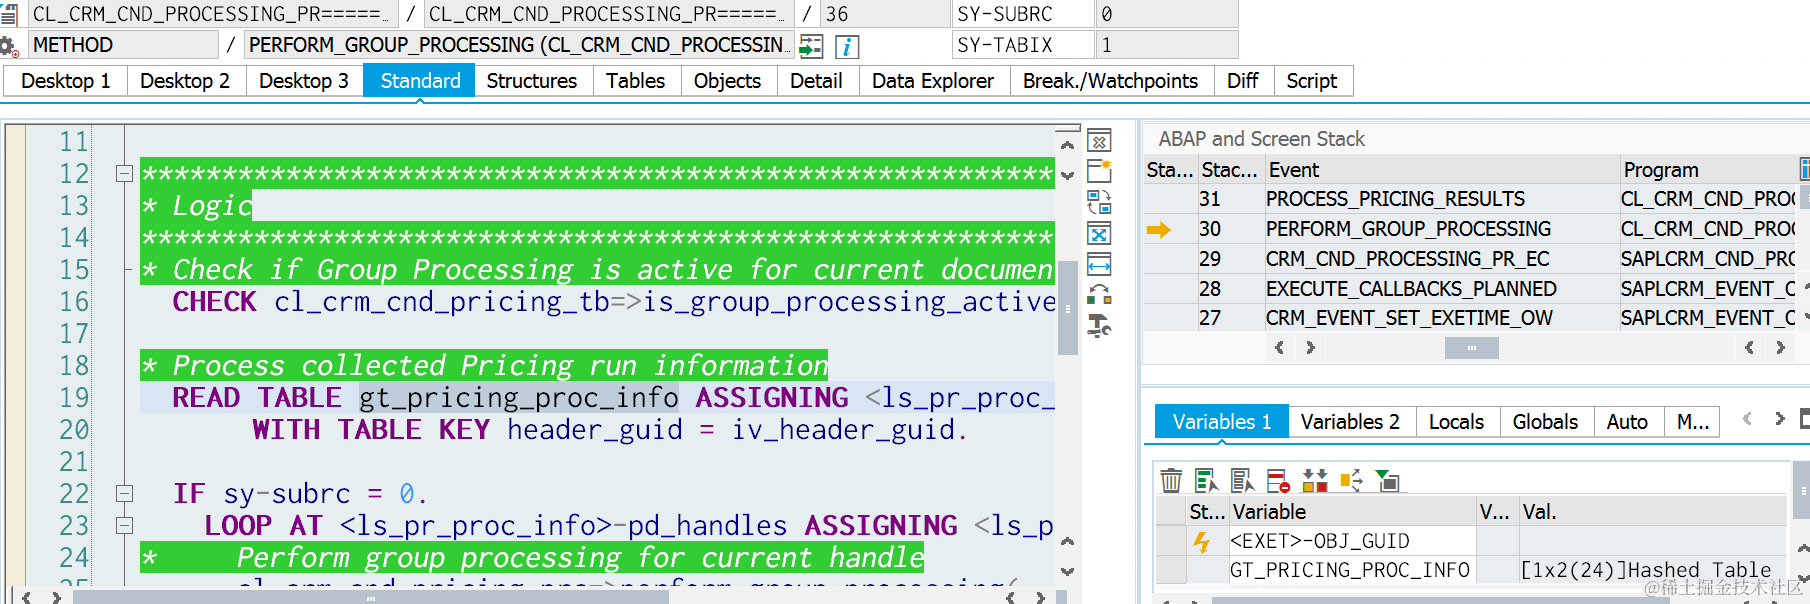1810x604 pixels.
Task: Switch to Globals tab
Action: [1545, 422]
